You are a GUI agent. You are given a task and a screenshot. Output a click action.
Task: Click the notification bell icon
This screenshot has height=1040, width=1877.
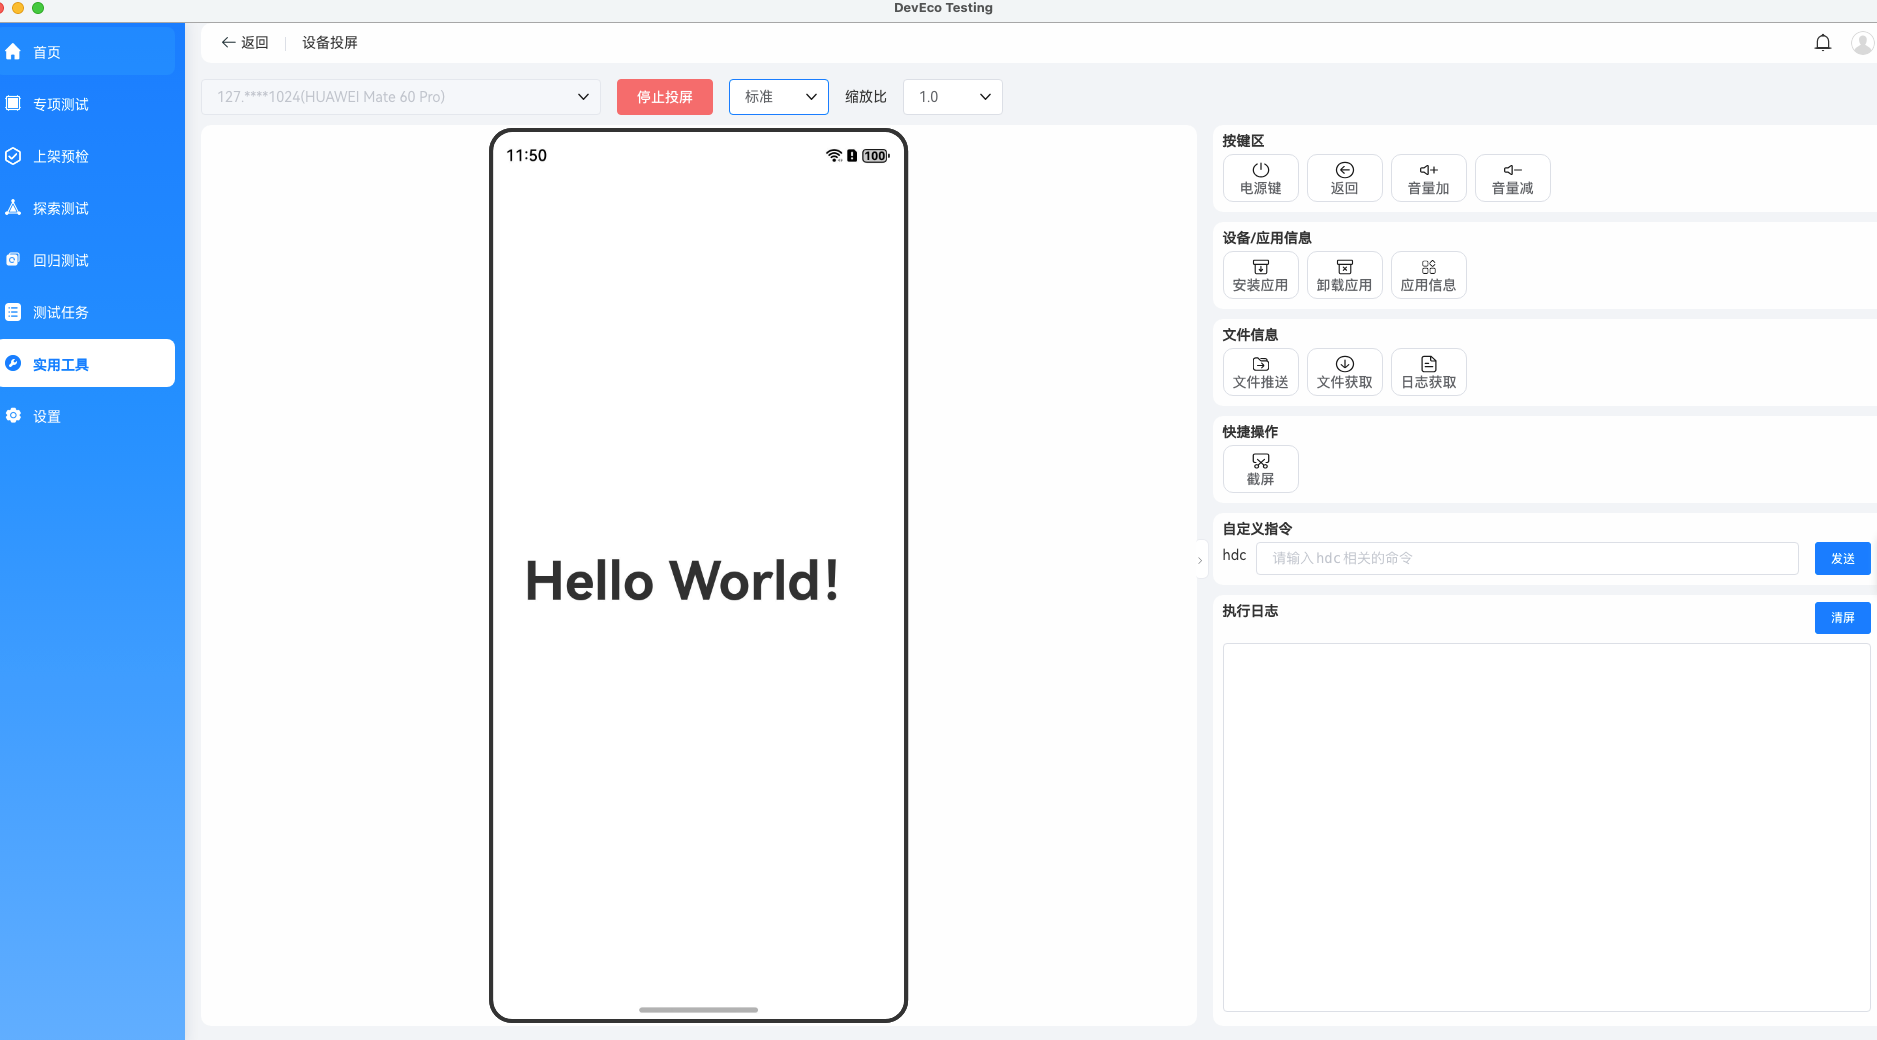1823,43
